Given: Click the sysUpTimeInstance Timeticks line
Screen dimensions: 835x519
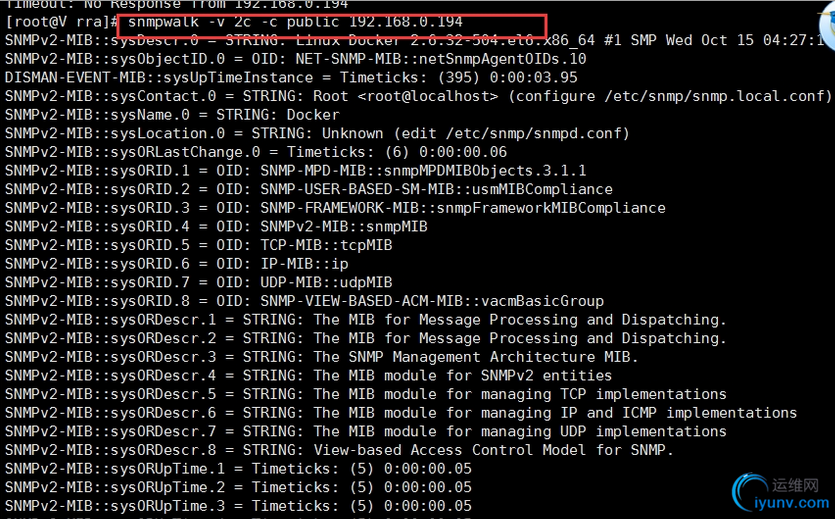Looking at the screenshot, I should coord(291,78).
